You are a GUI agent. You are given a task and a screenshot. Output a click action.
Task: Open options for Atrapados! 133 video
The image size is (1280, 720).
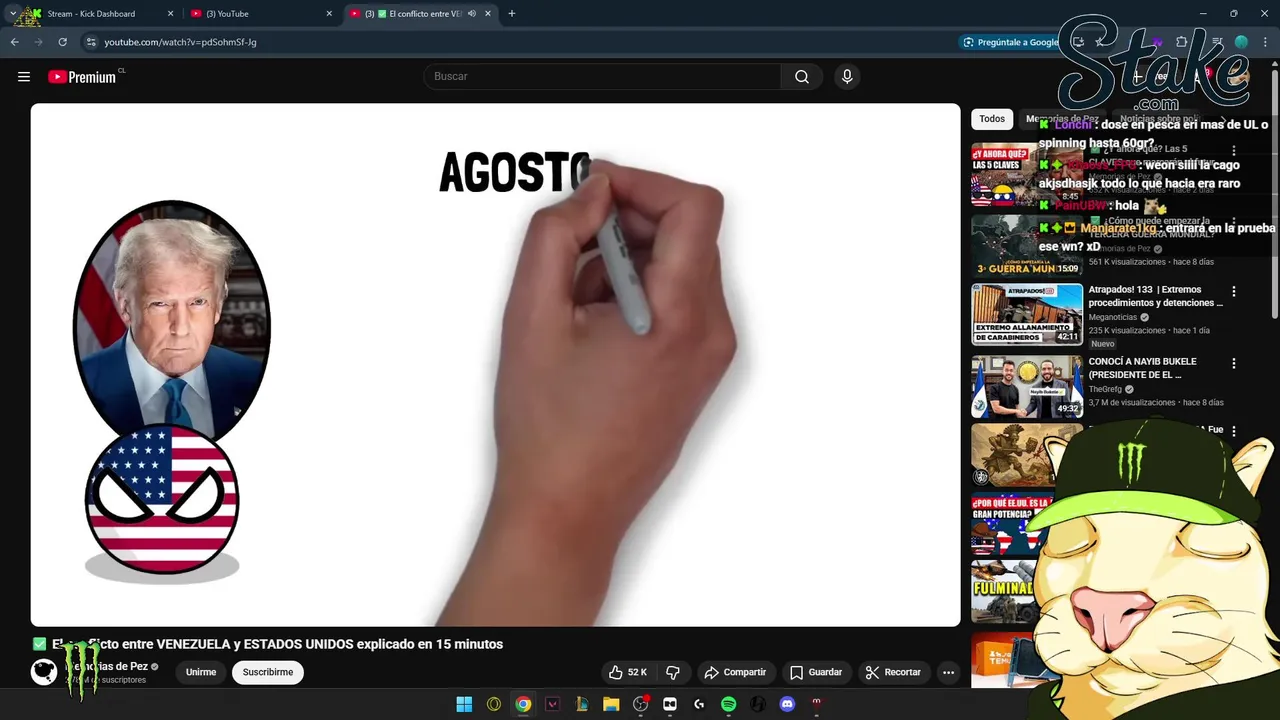(1233, 292)
